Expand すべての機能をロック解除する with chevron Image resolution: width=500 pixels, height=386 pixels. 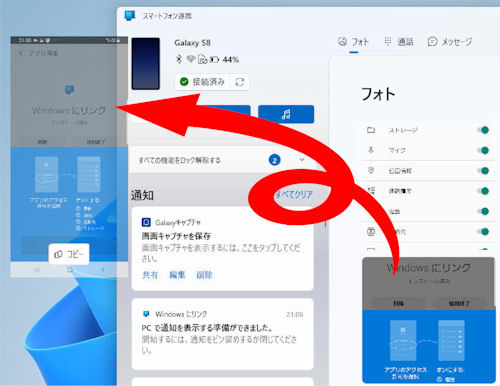(x=302, y=160)
